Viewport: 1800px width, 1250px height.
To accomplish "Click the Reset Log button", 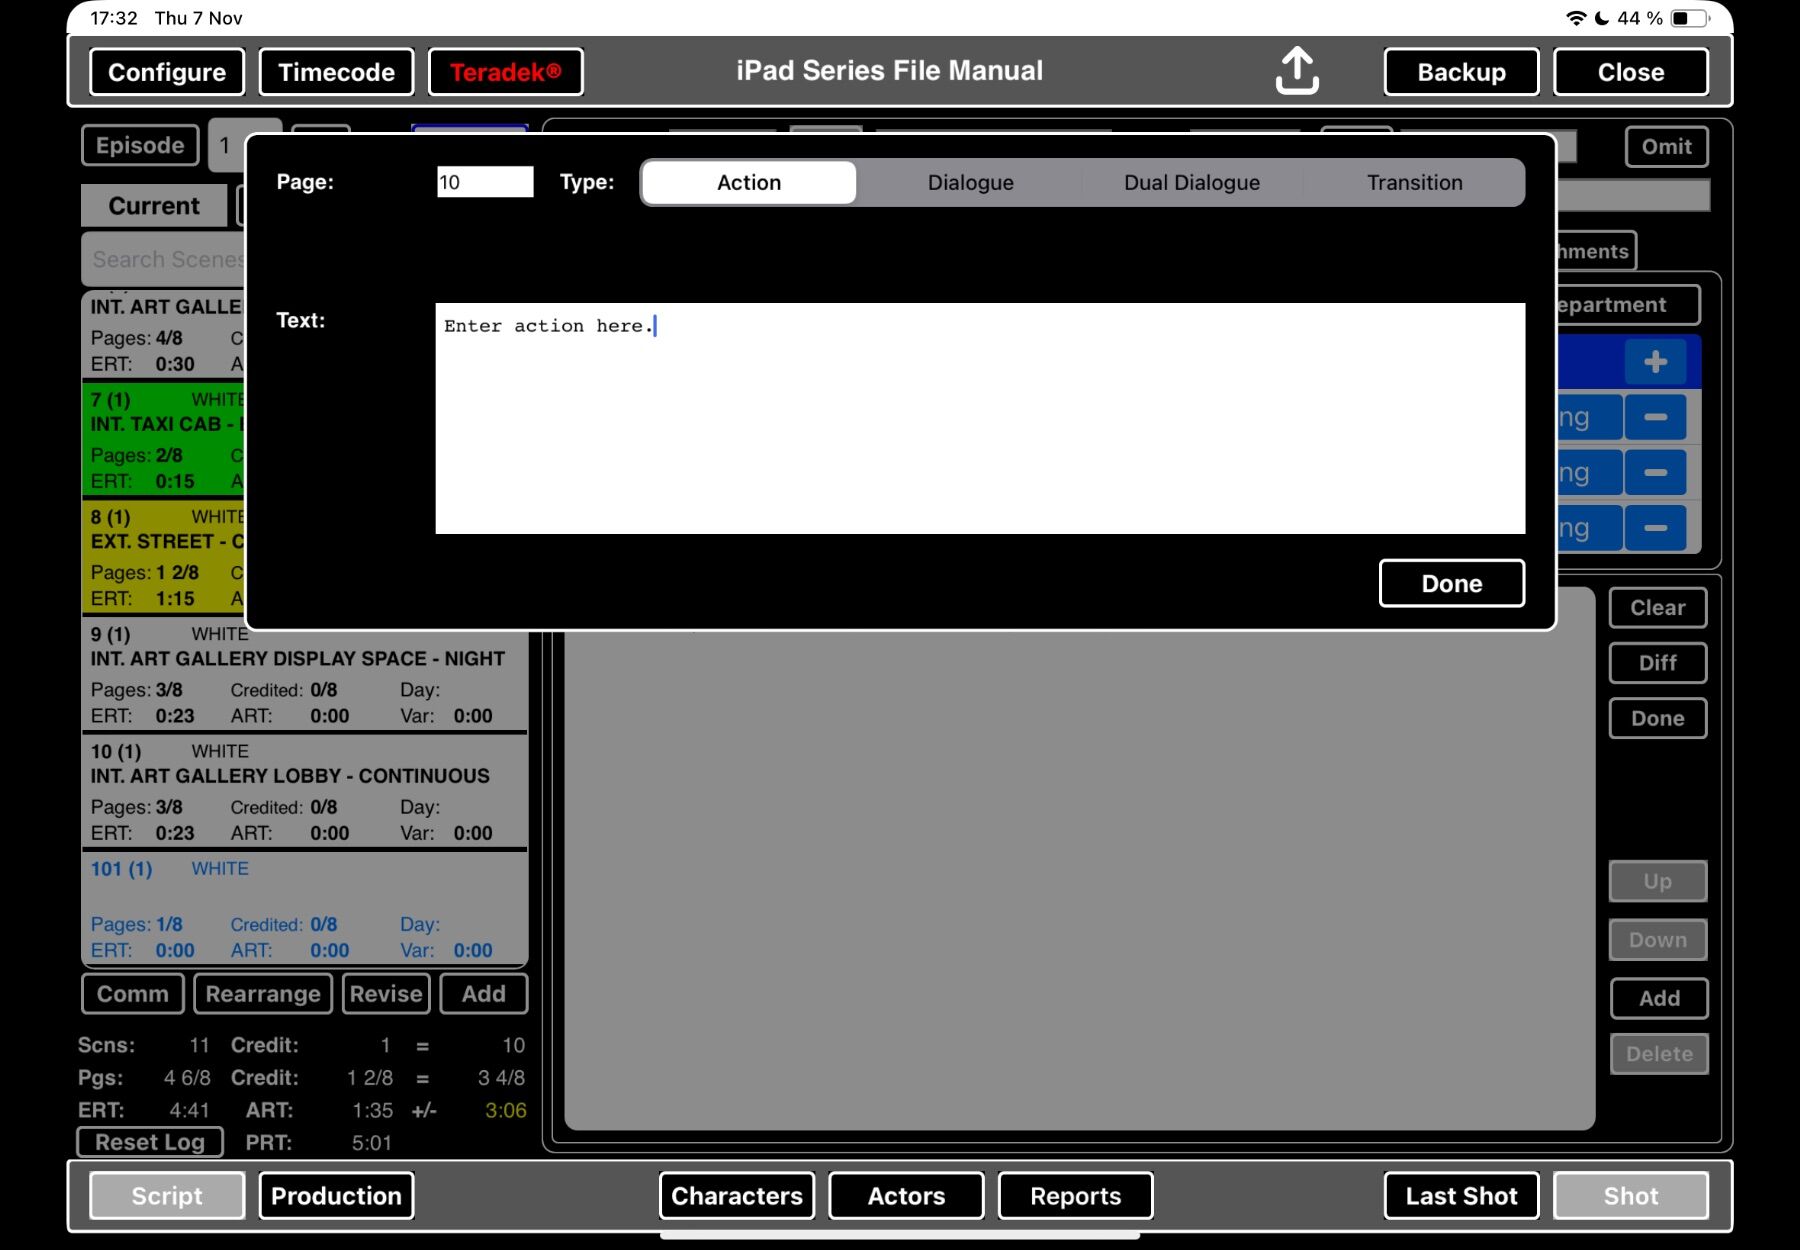I will 150,1141.
